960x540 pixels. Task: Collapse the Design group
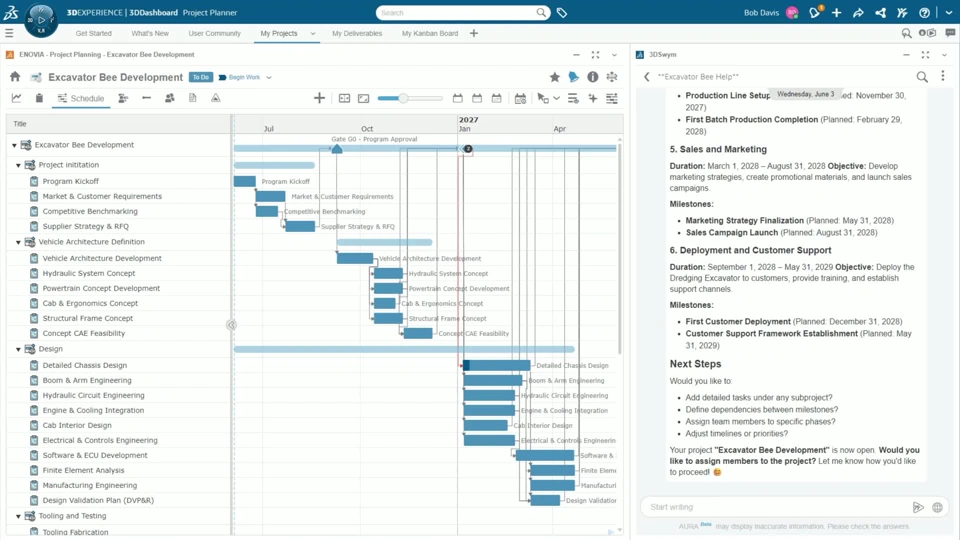point(18,349)
